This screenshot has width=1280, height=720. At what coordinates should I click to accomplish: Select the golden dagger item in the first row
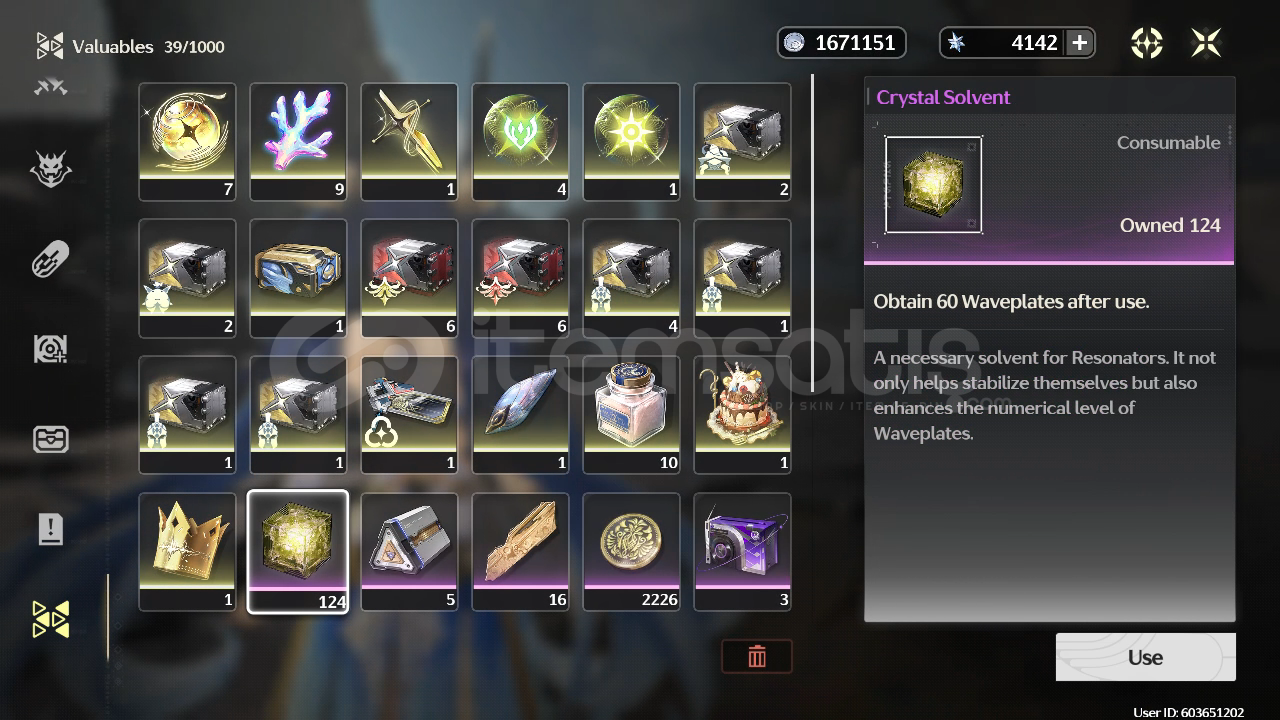click(x=409, y=142)
